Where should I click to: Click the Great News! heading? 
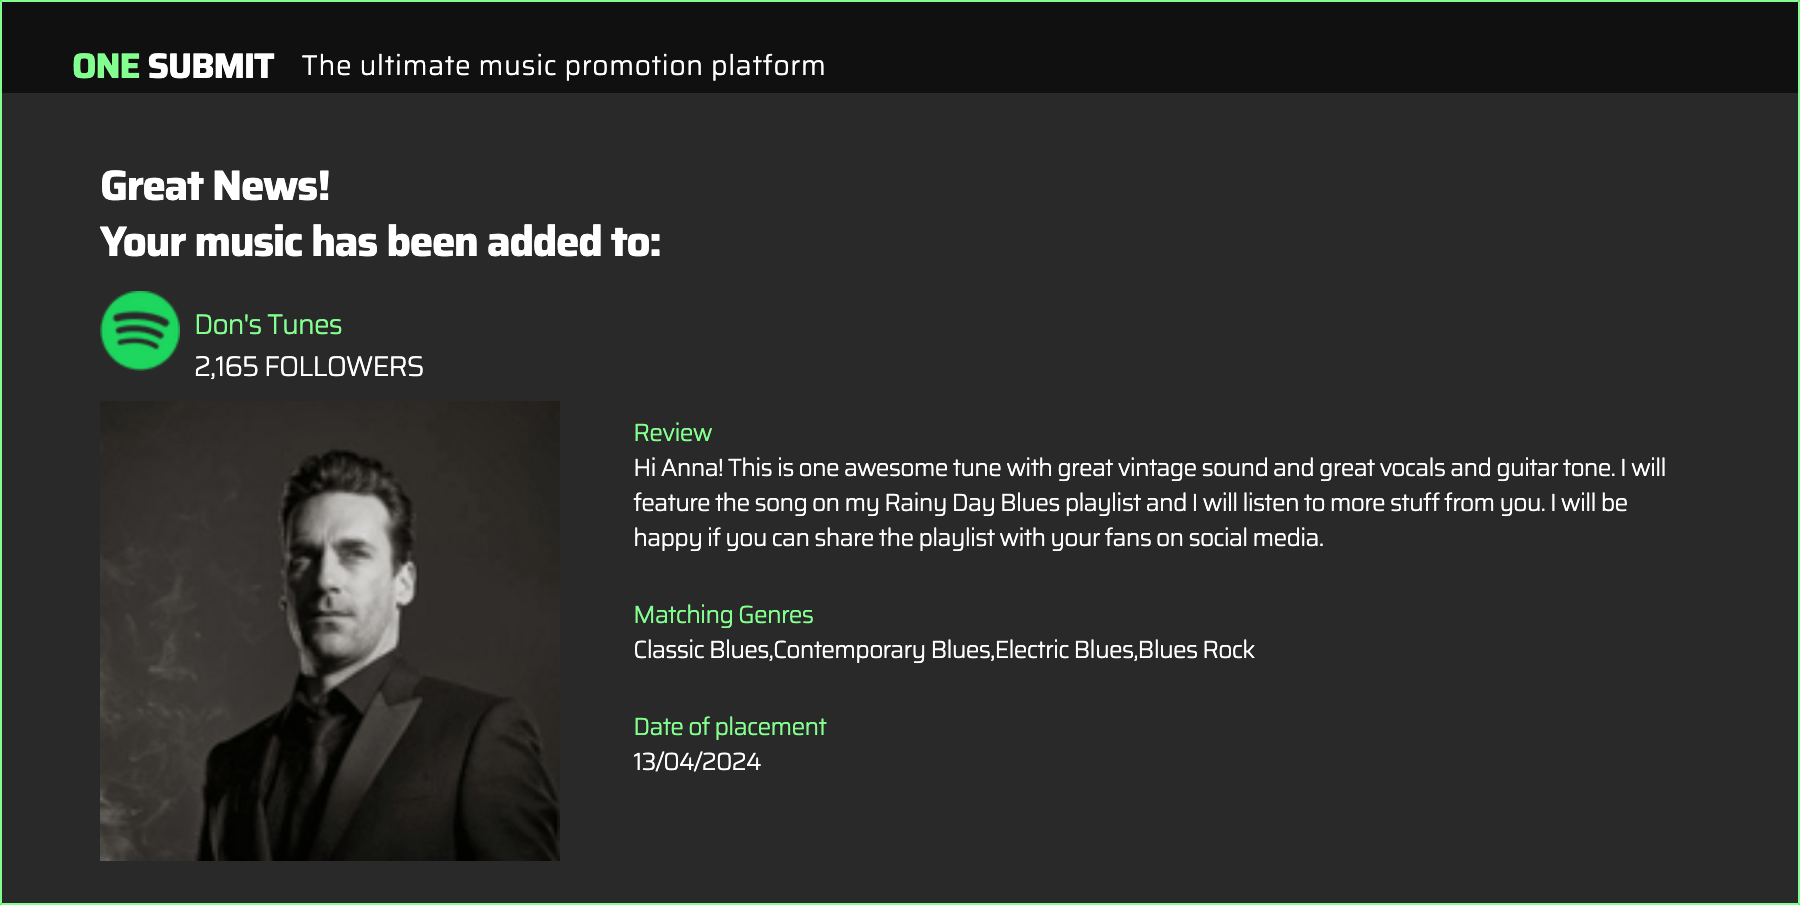click(215, 186)
